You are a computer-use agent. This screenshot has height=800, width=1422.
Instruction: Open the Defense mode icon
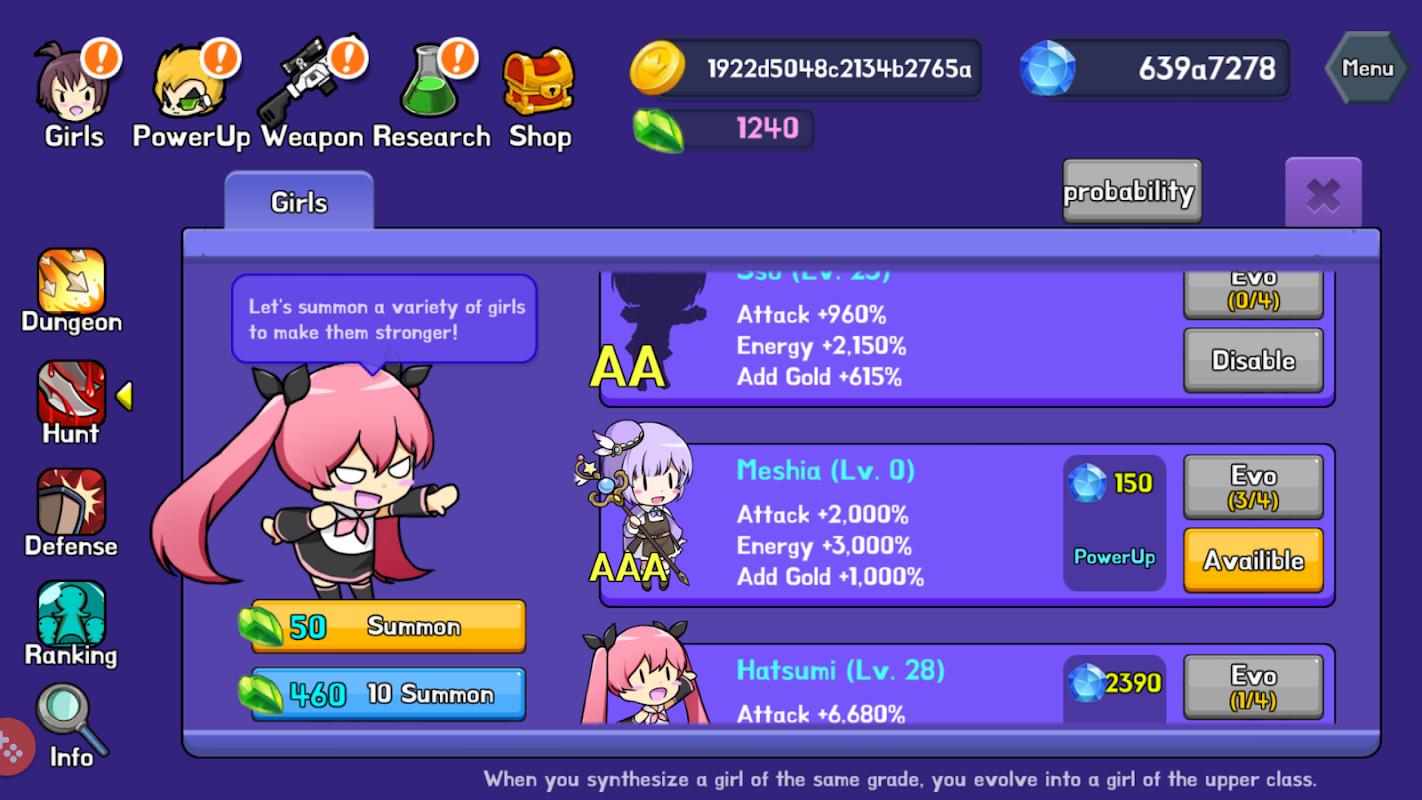(x=71, y=503)
